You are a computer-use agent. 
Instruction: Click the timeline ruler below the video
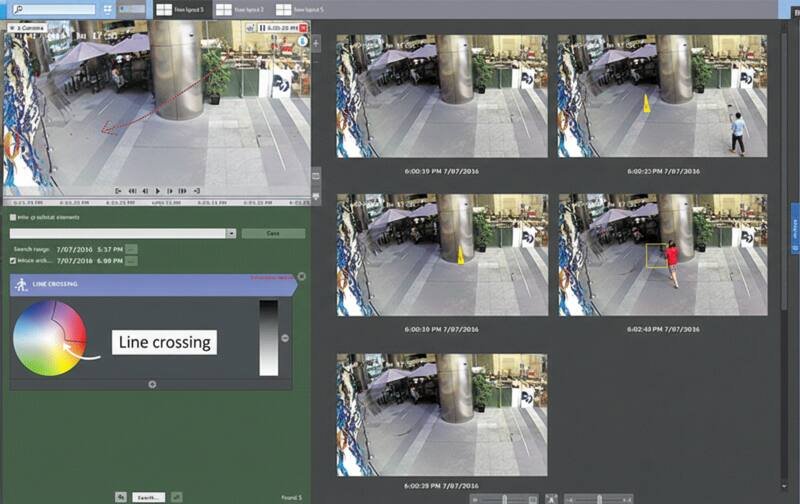coord(156,203)
